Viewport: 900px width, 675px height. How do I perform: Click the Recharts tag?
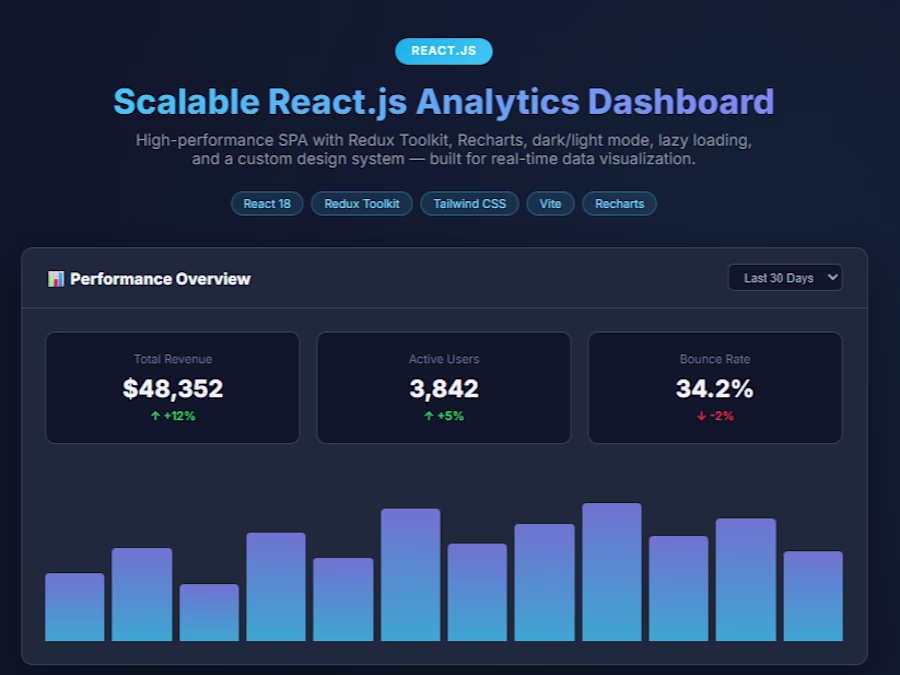pyautogui.click(x=619, y=204)
